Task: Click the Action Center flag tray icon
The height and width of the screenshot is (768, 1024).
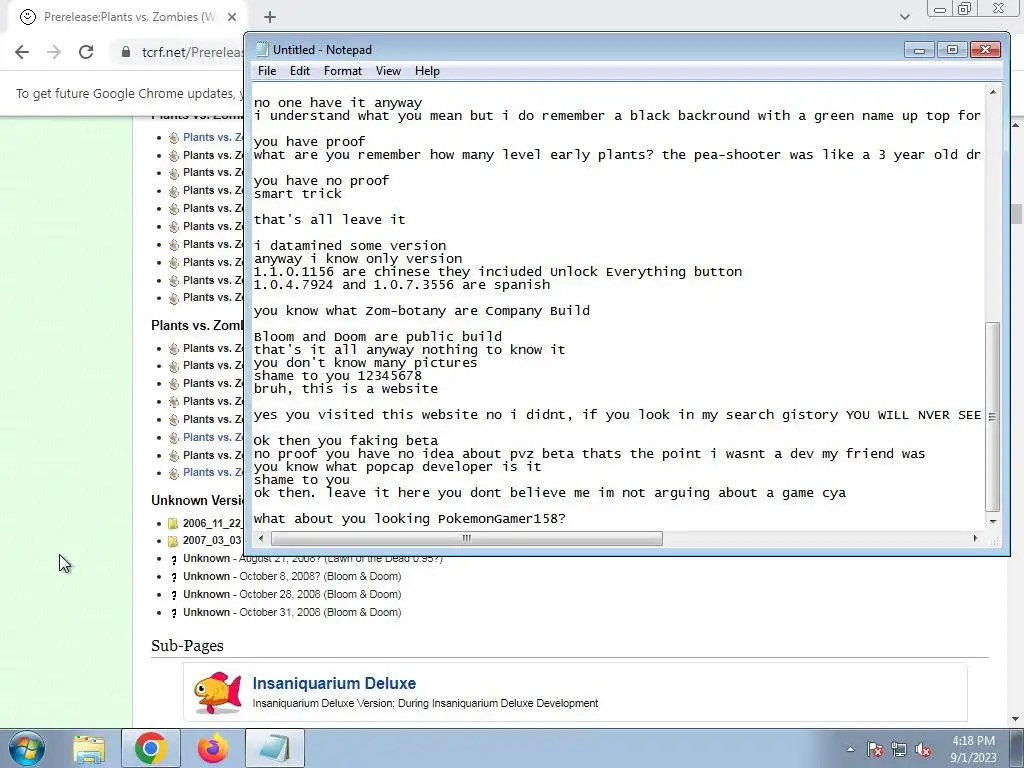Action: pos(875,749)
